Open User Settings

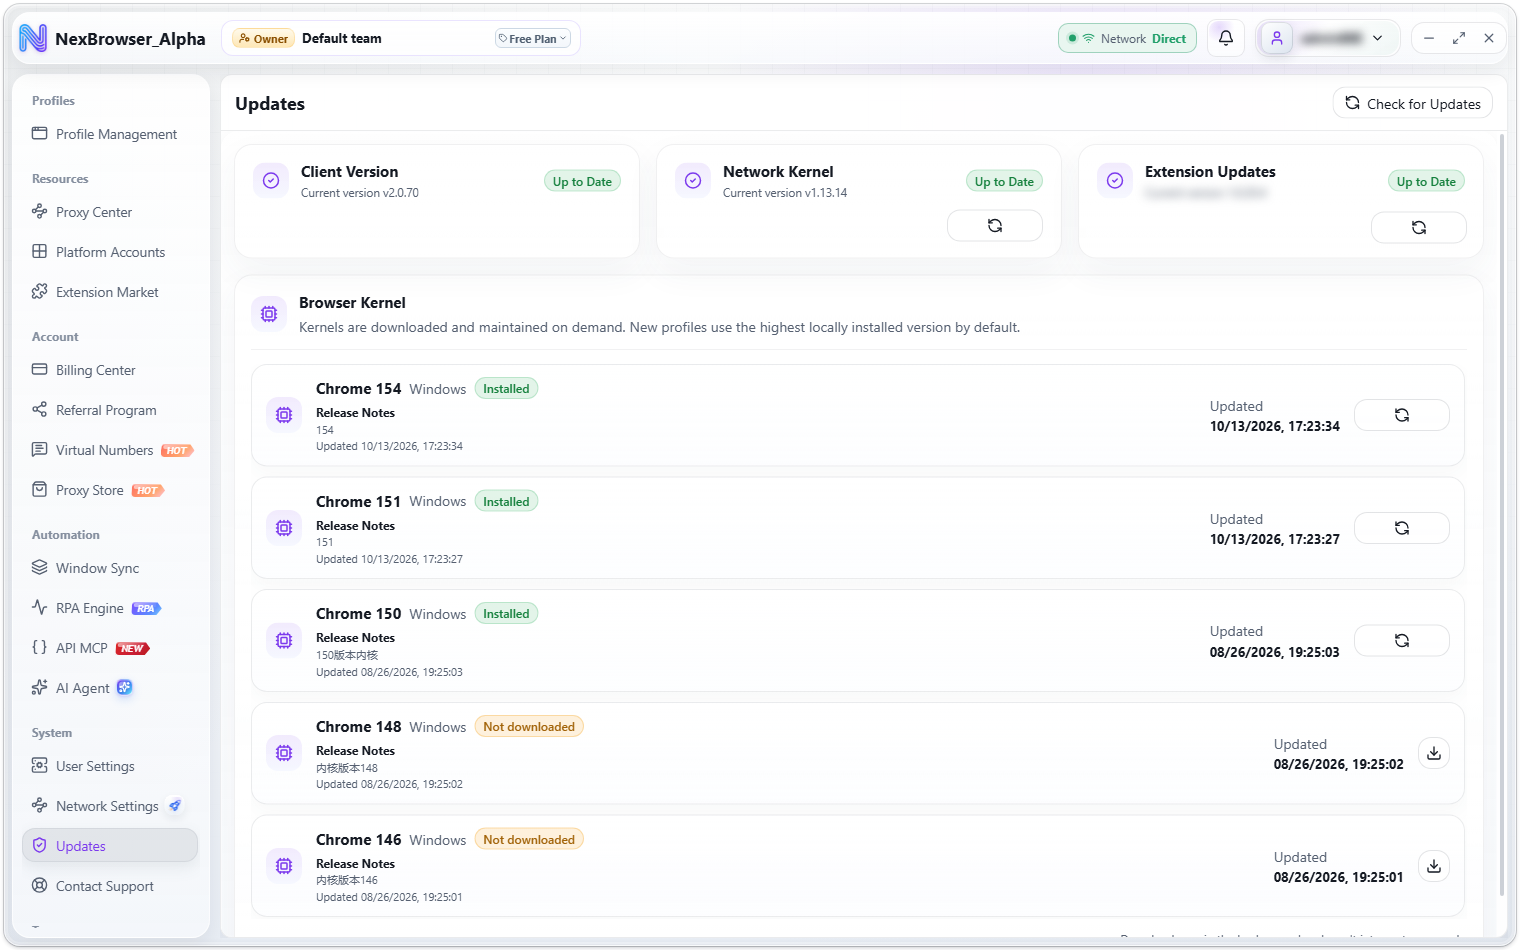coord(110,766)
